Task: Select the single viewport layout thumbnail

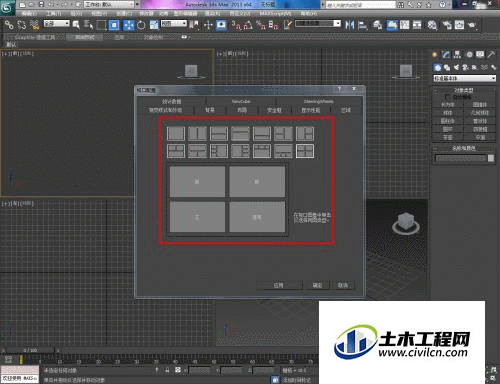Action: coord(176,133)
